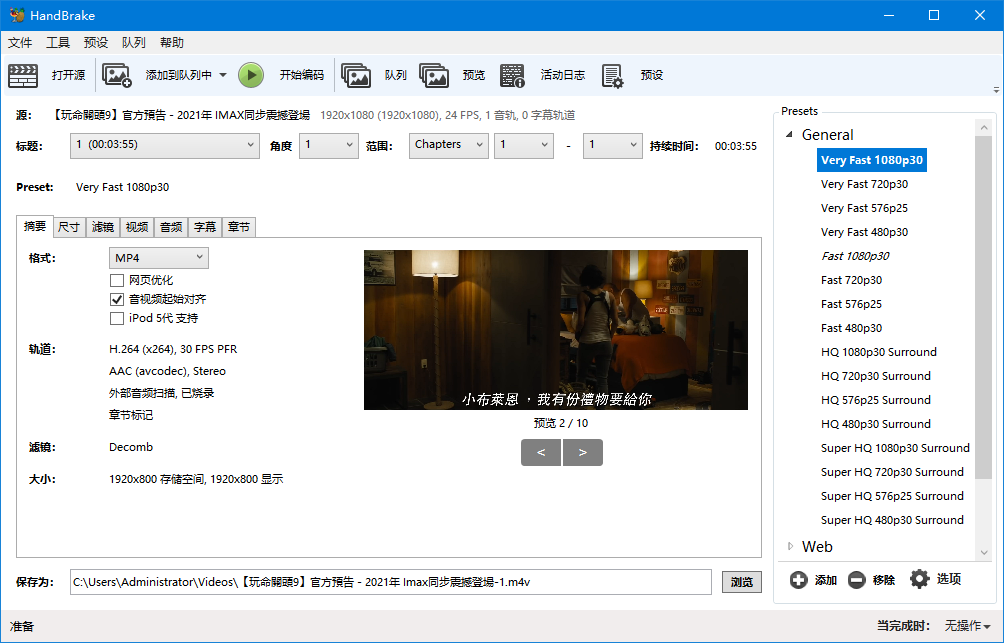
Task: Click the plus icon to add preset
Action: (798, 580)
